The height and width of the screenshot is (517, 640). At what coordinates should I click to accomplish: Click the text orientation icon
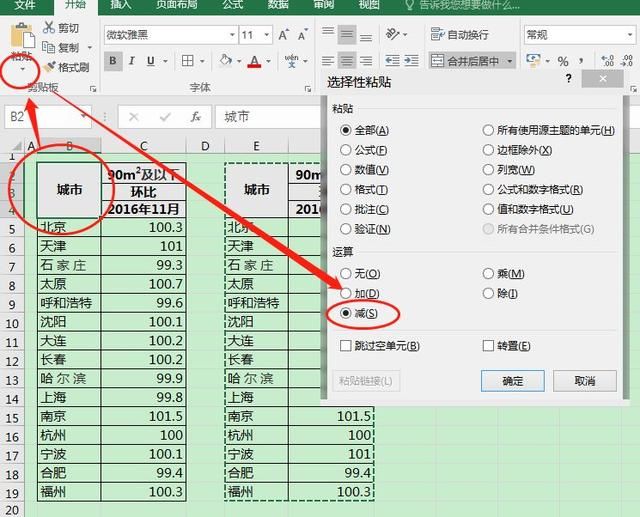pos(393,34)
